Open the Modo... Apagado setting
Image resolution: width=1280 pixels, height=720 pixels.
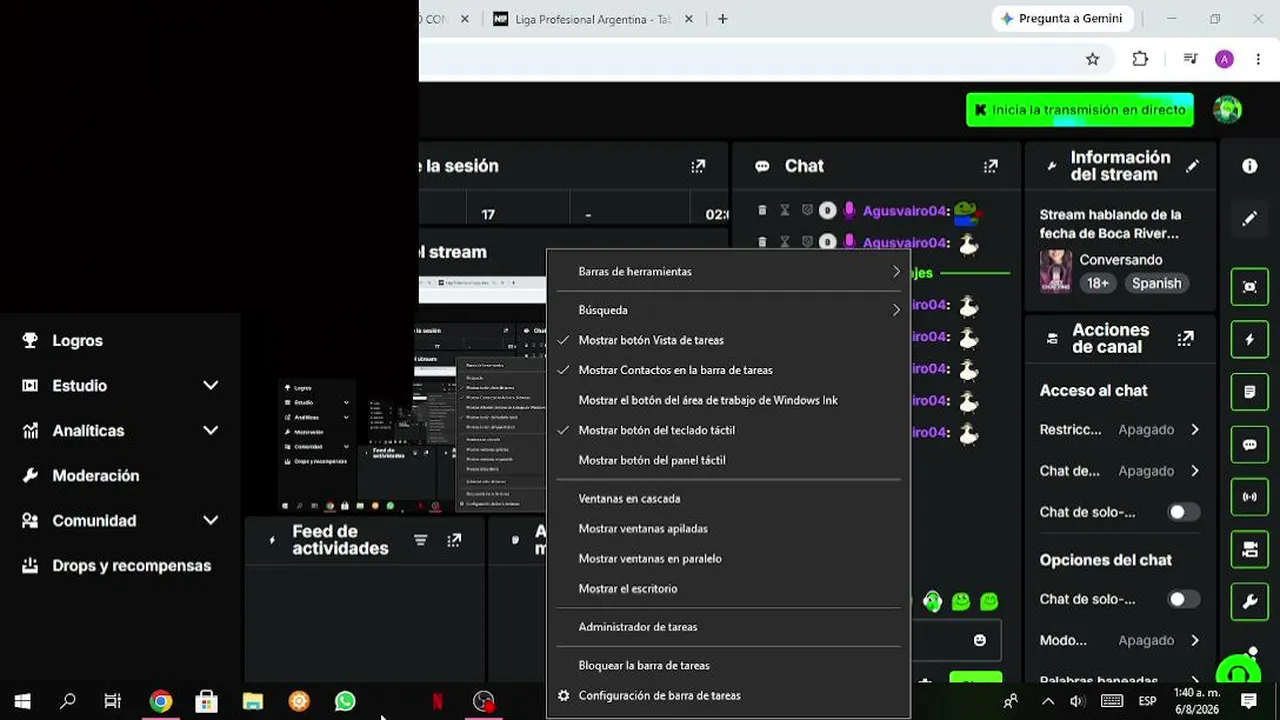click(x=1120, y=640)
